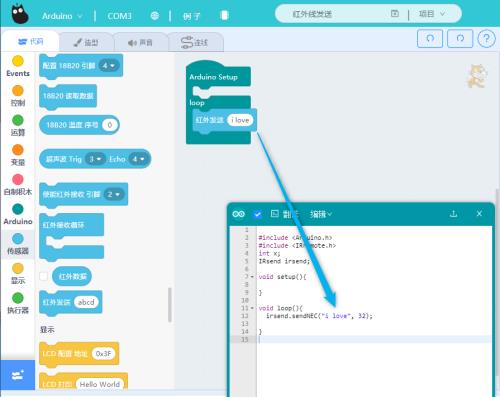This screenshot has width=500, height=397.
Task: Toggle checkbox beside 红外数据 reporter
Action: (x=43, y=276)
